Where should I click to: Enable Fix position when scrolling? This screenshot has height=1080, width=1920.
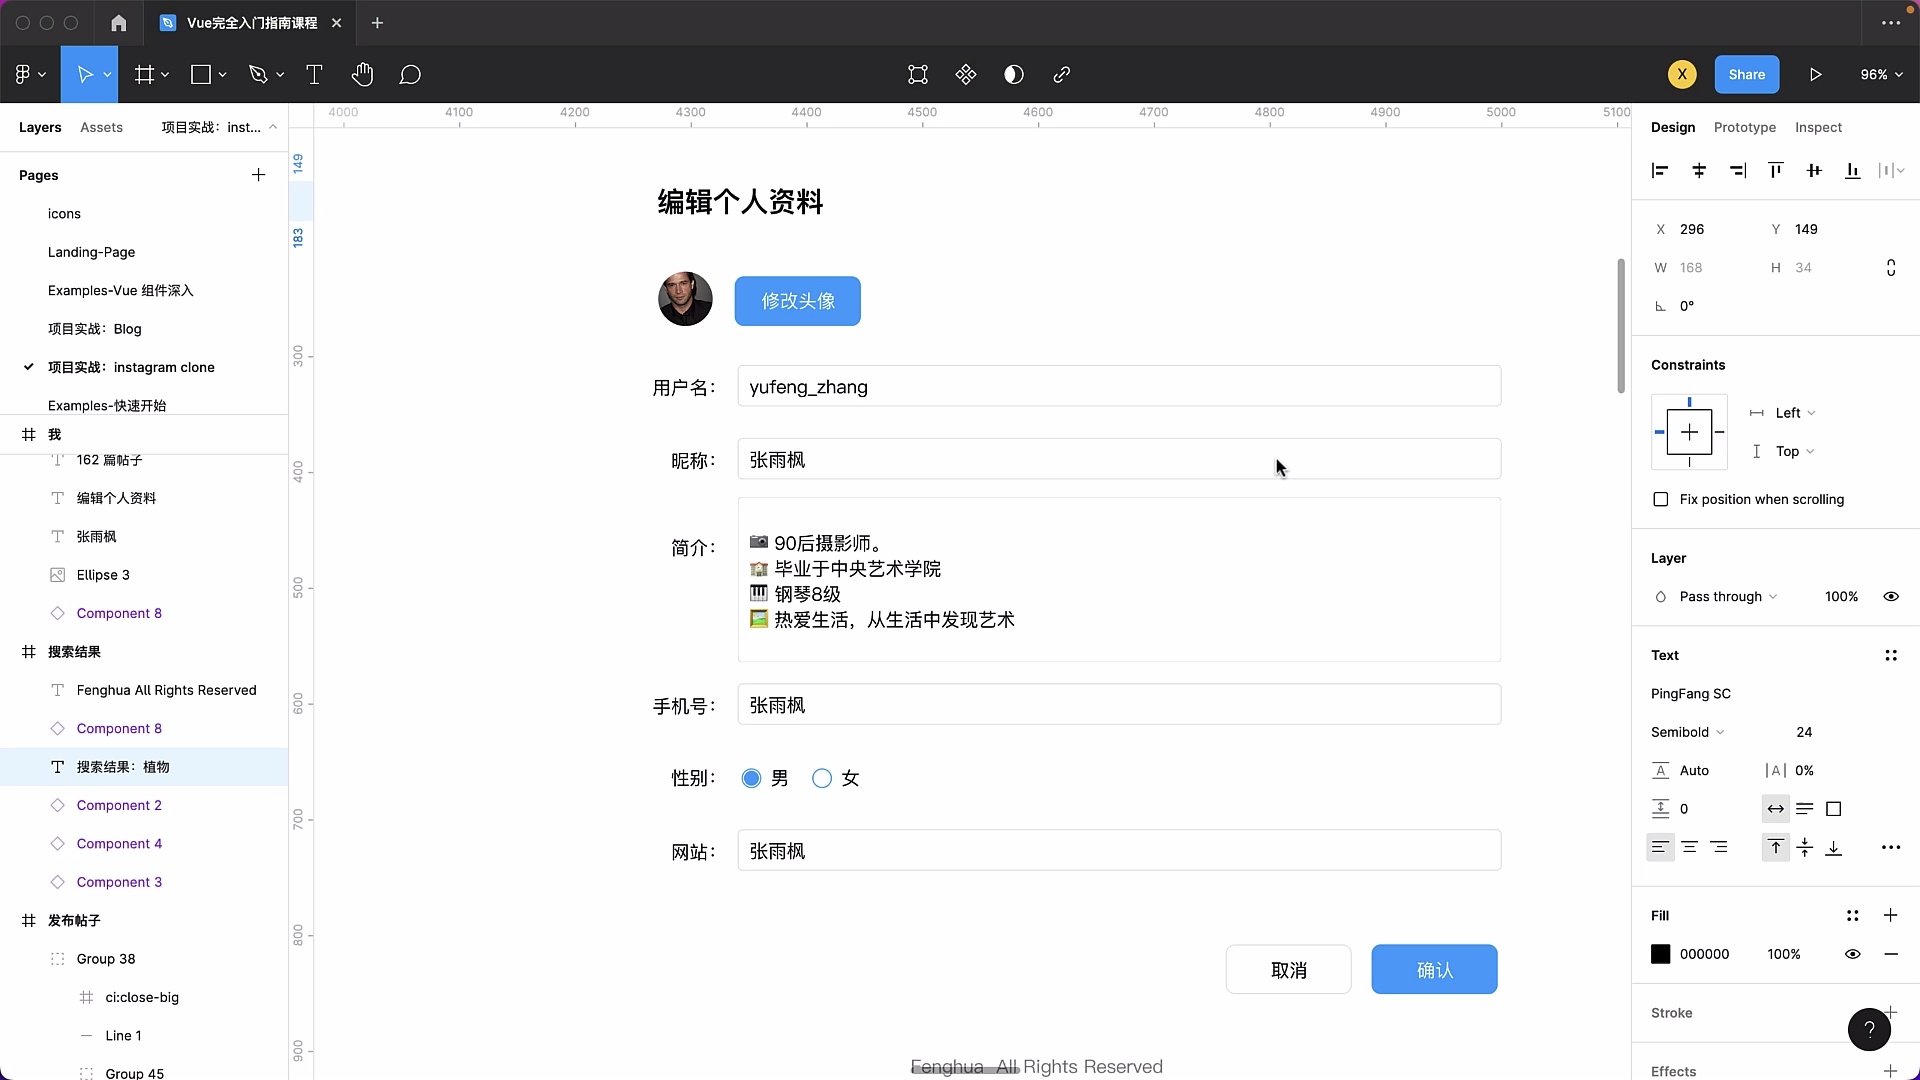1662,499
